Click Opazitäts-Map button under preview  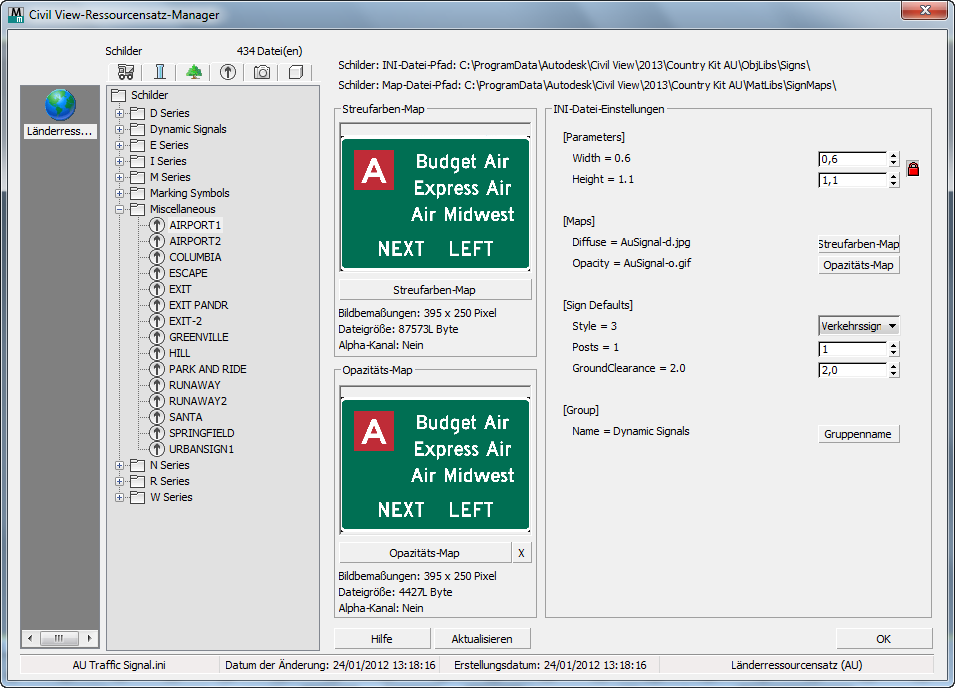[425, 553]
